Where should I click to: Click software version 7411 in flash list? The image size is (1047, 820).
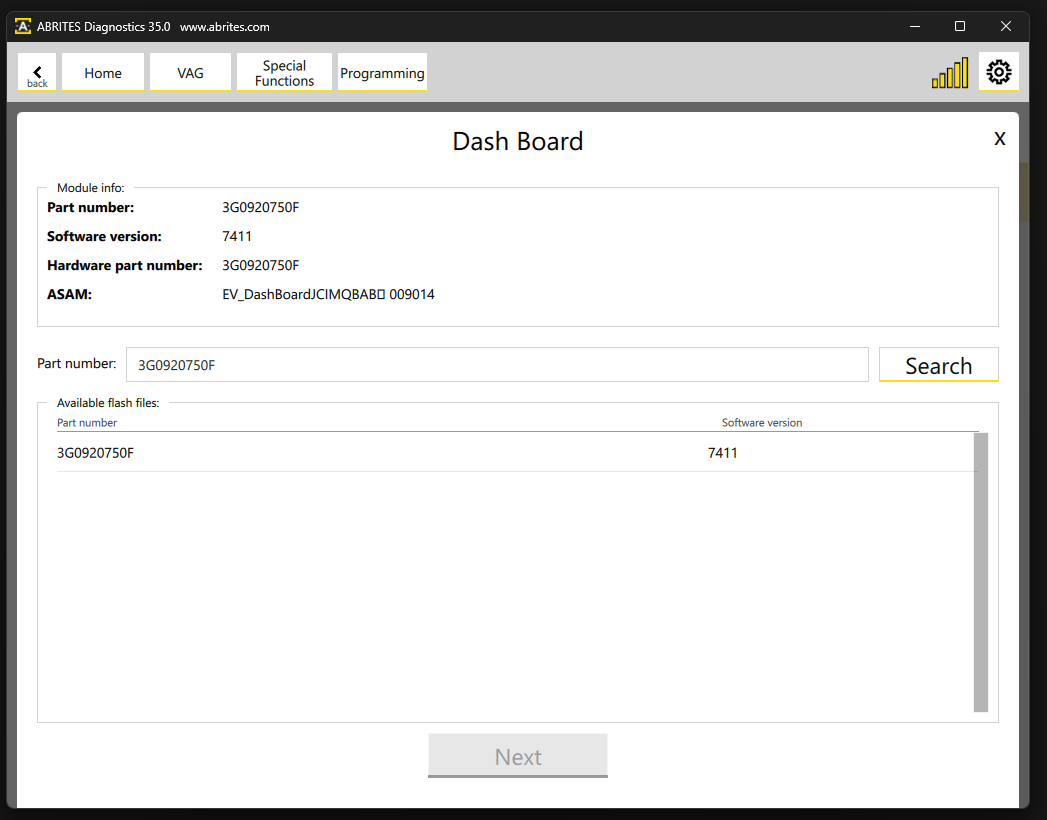722,453
